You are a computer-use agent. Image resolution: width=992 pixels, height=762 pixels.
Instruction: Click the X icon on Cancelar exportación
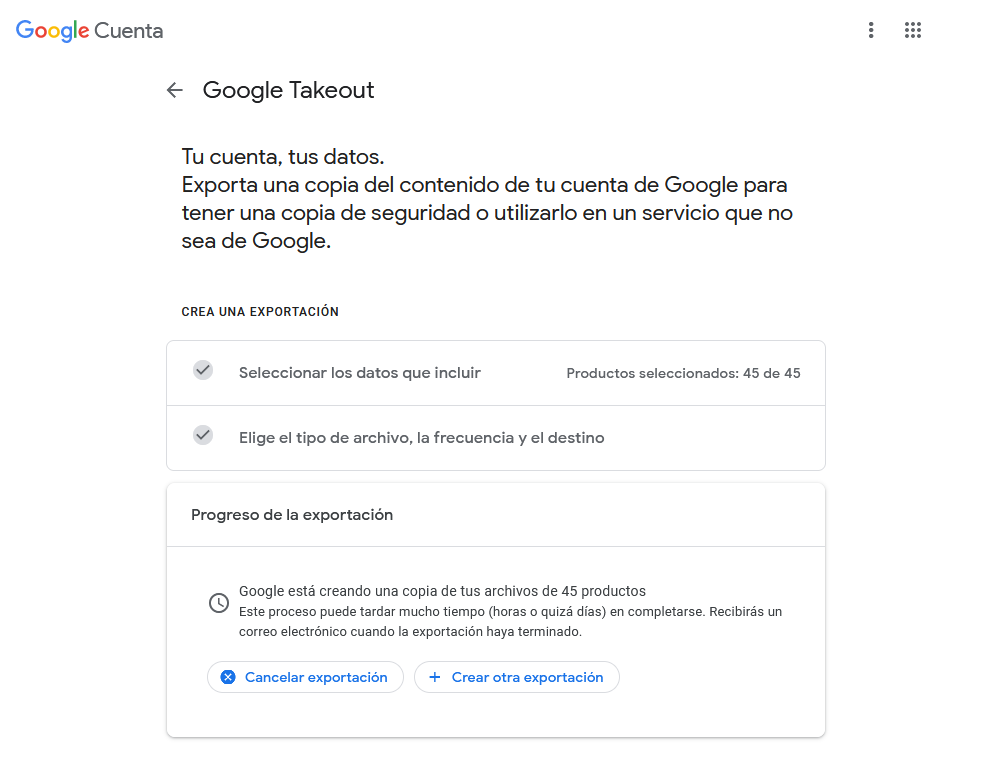[228, 677]
